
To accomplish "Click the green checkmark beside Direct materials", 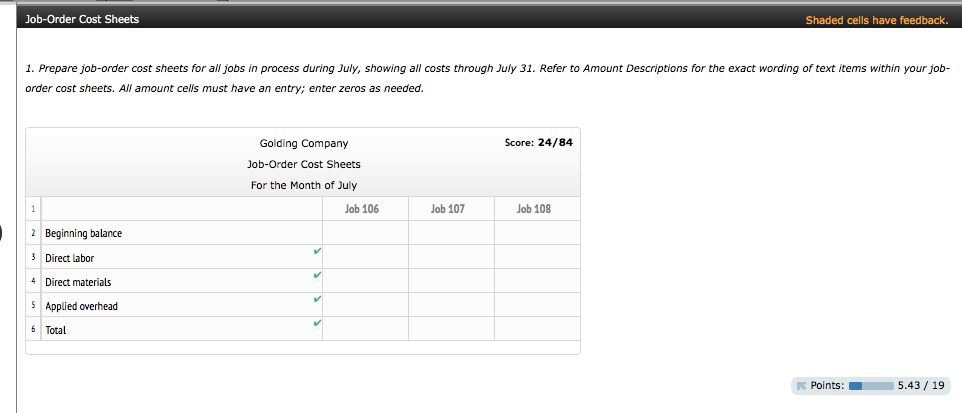I will click(316, 275).
